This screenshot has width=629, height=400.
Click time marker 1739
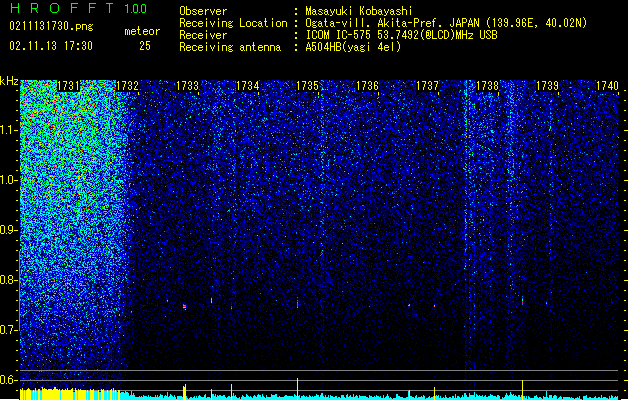pos(548,86)
